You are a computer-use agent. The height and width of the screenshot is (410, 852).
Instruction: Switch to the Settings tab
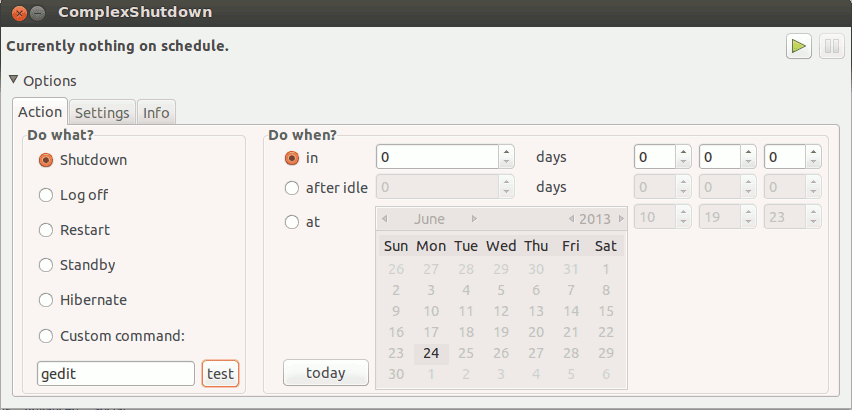click(x=102, y=113)
